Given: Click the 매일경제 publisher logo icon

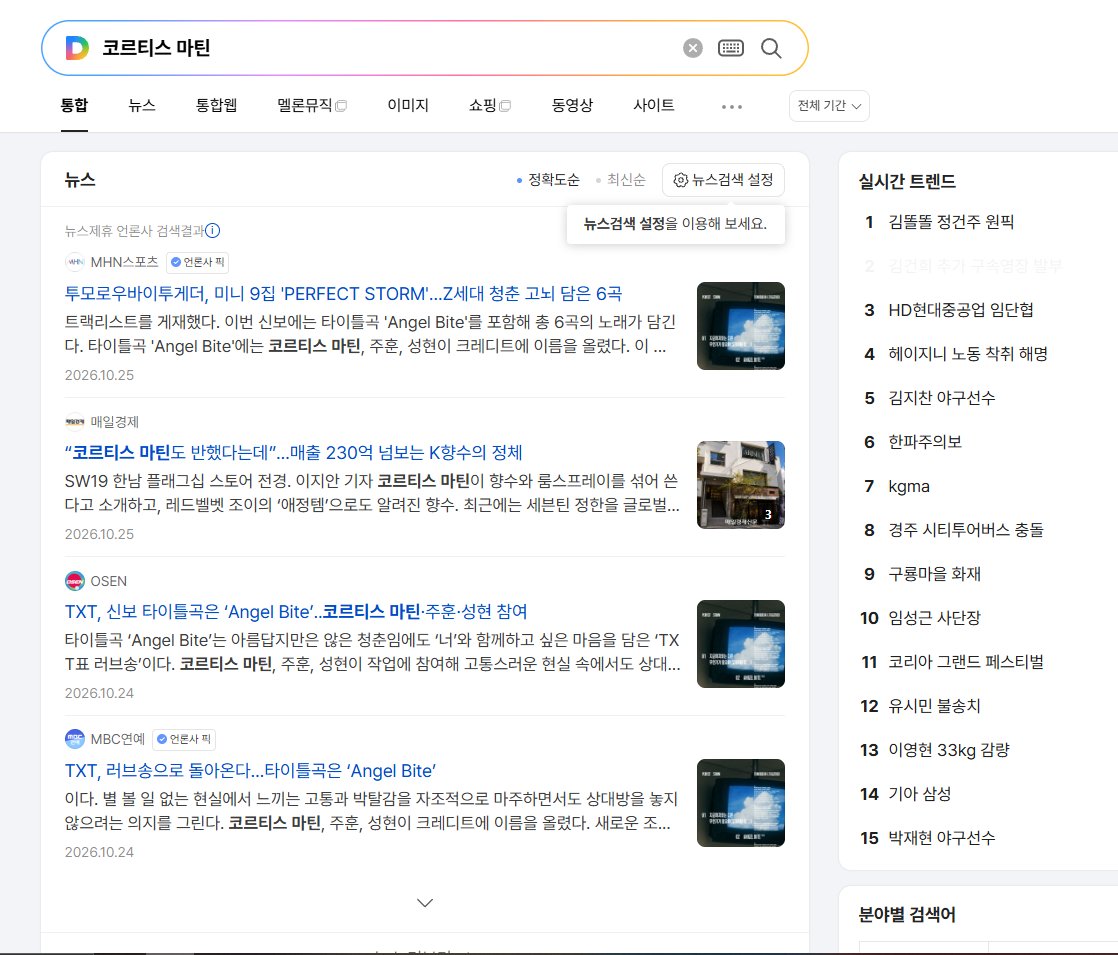Looking at the screenshot, I should 75,422.
